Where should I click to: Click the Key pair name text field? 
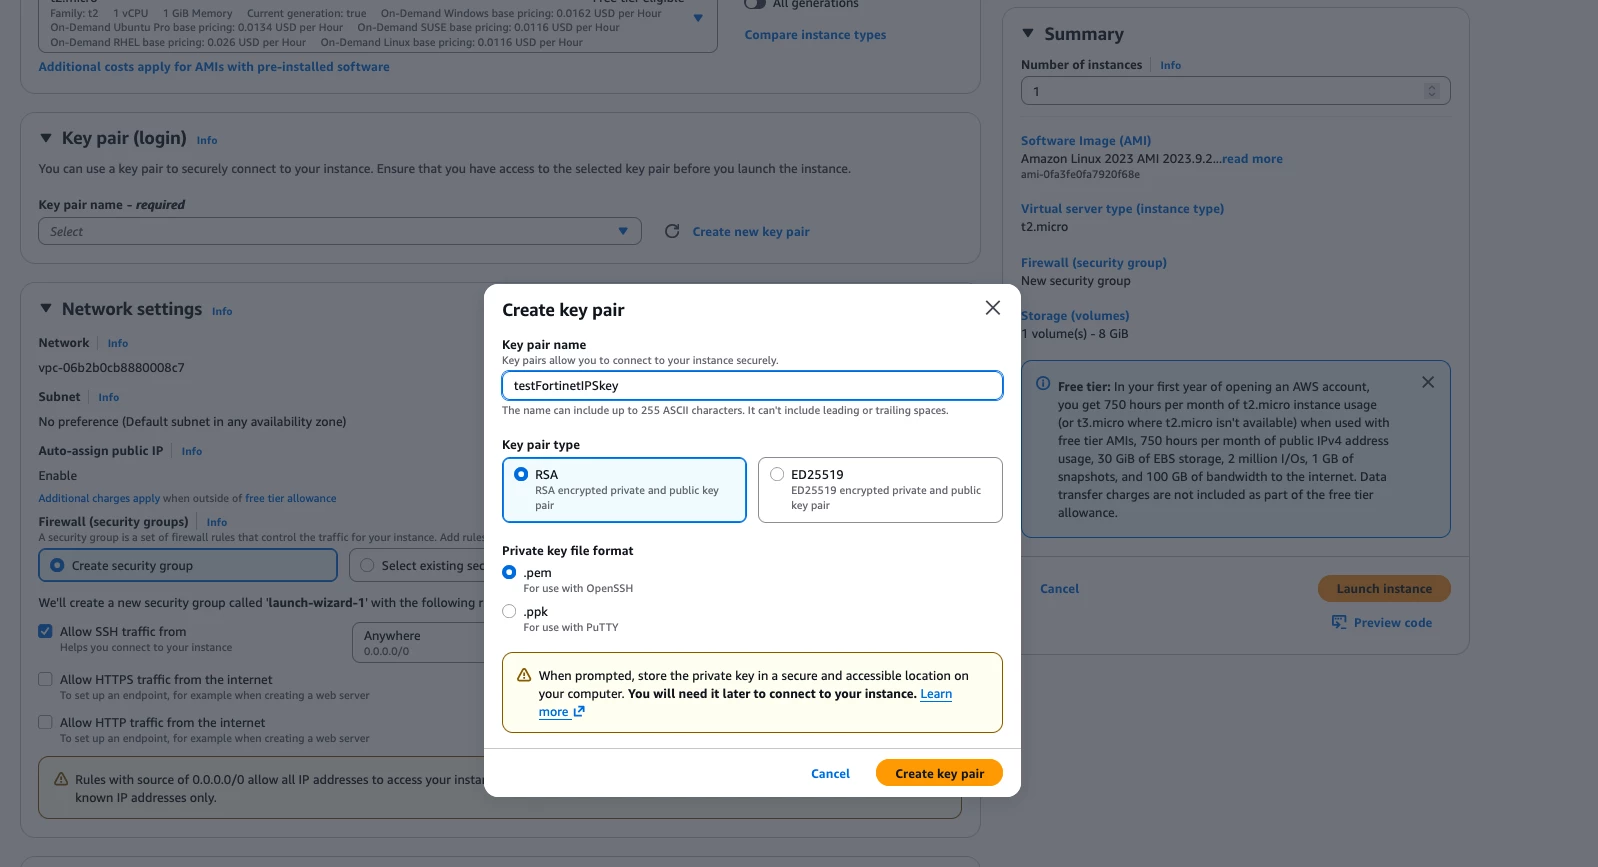tap(752, 386)
